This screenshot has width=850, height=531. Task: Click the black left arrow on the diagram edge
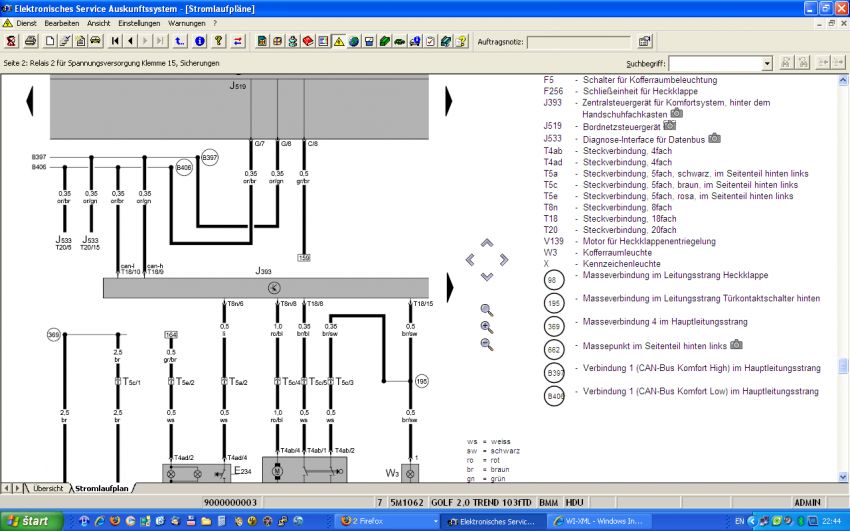coord(30,100)
